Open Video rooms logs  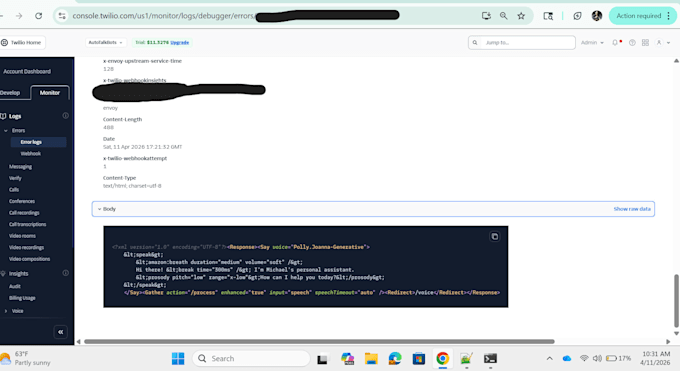click(x=22, y=236)
